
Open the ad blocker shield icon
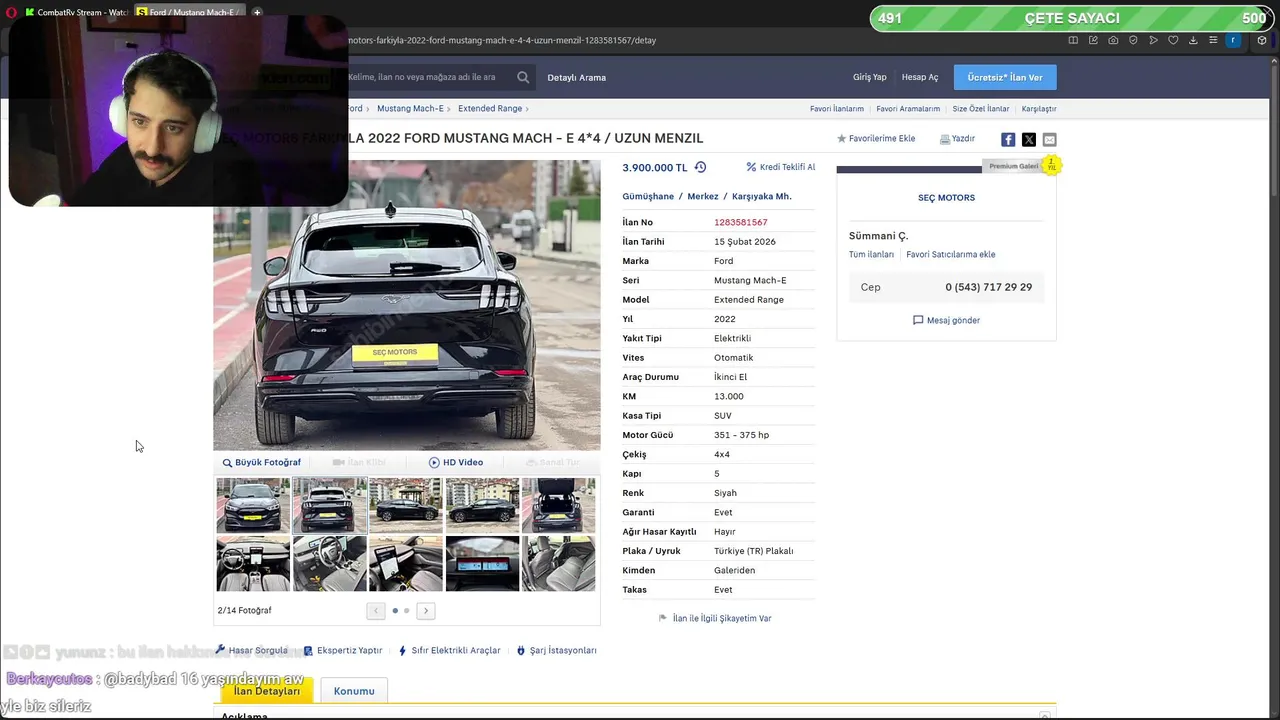pos(1133,40)
